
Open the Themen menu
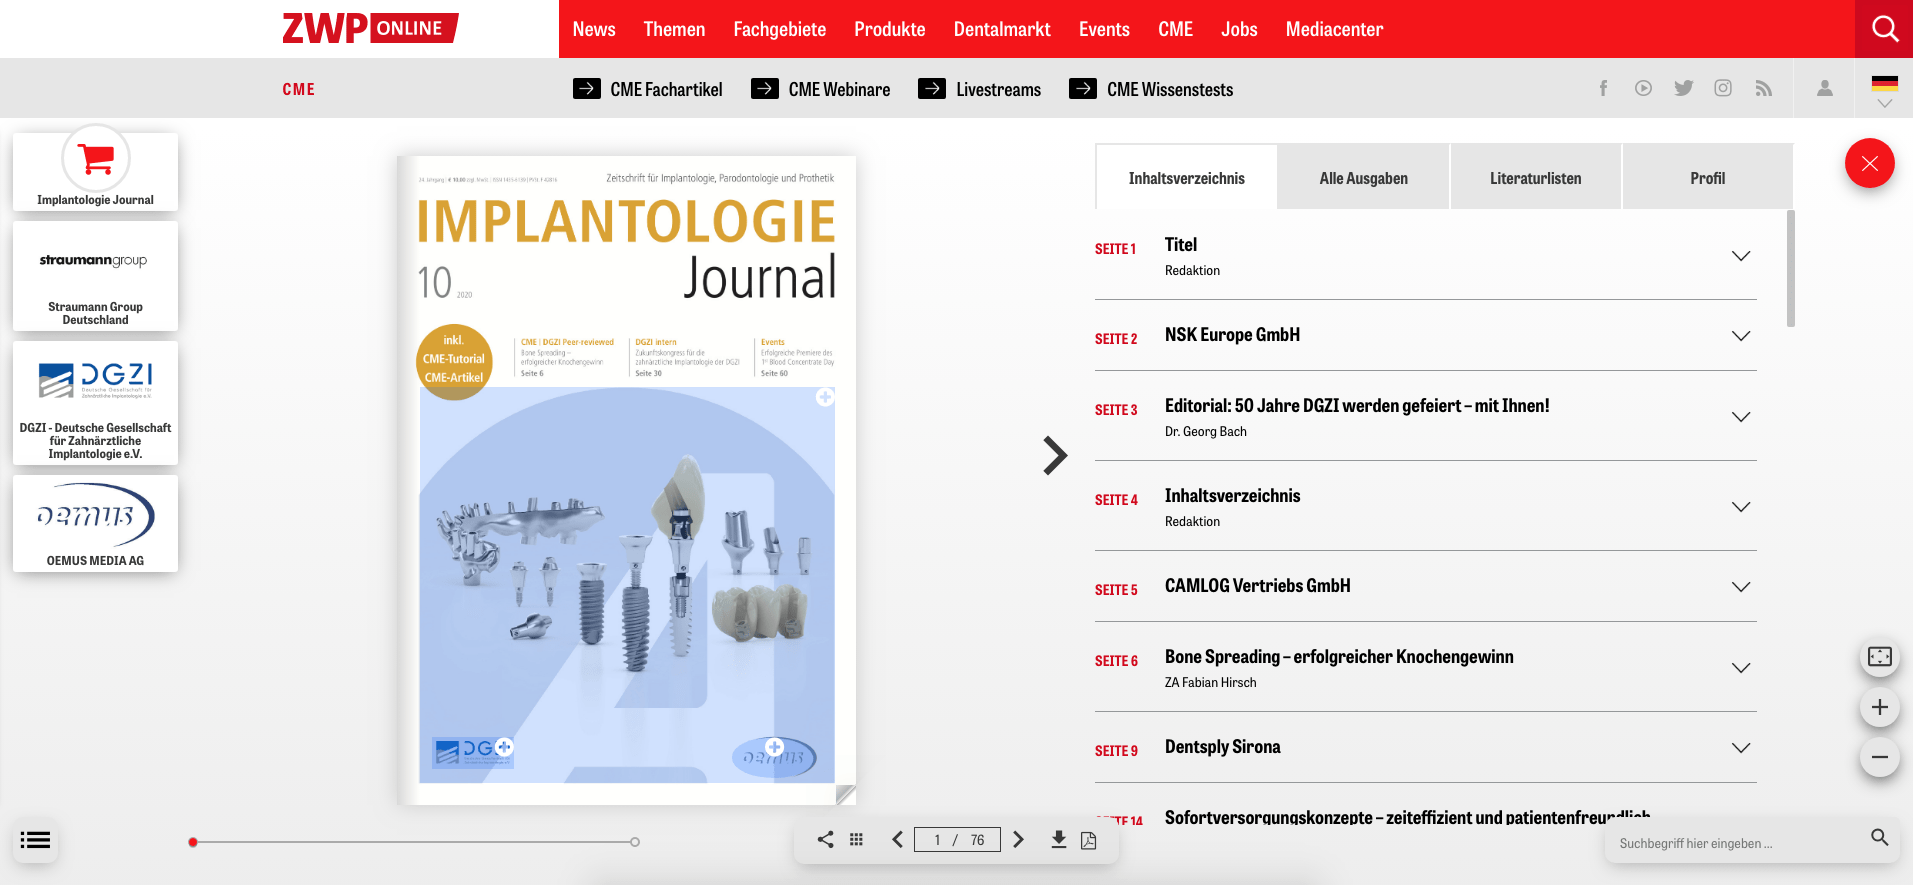[x=674, y=29]
